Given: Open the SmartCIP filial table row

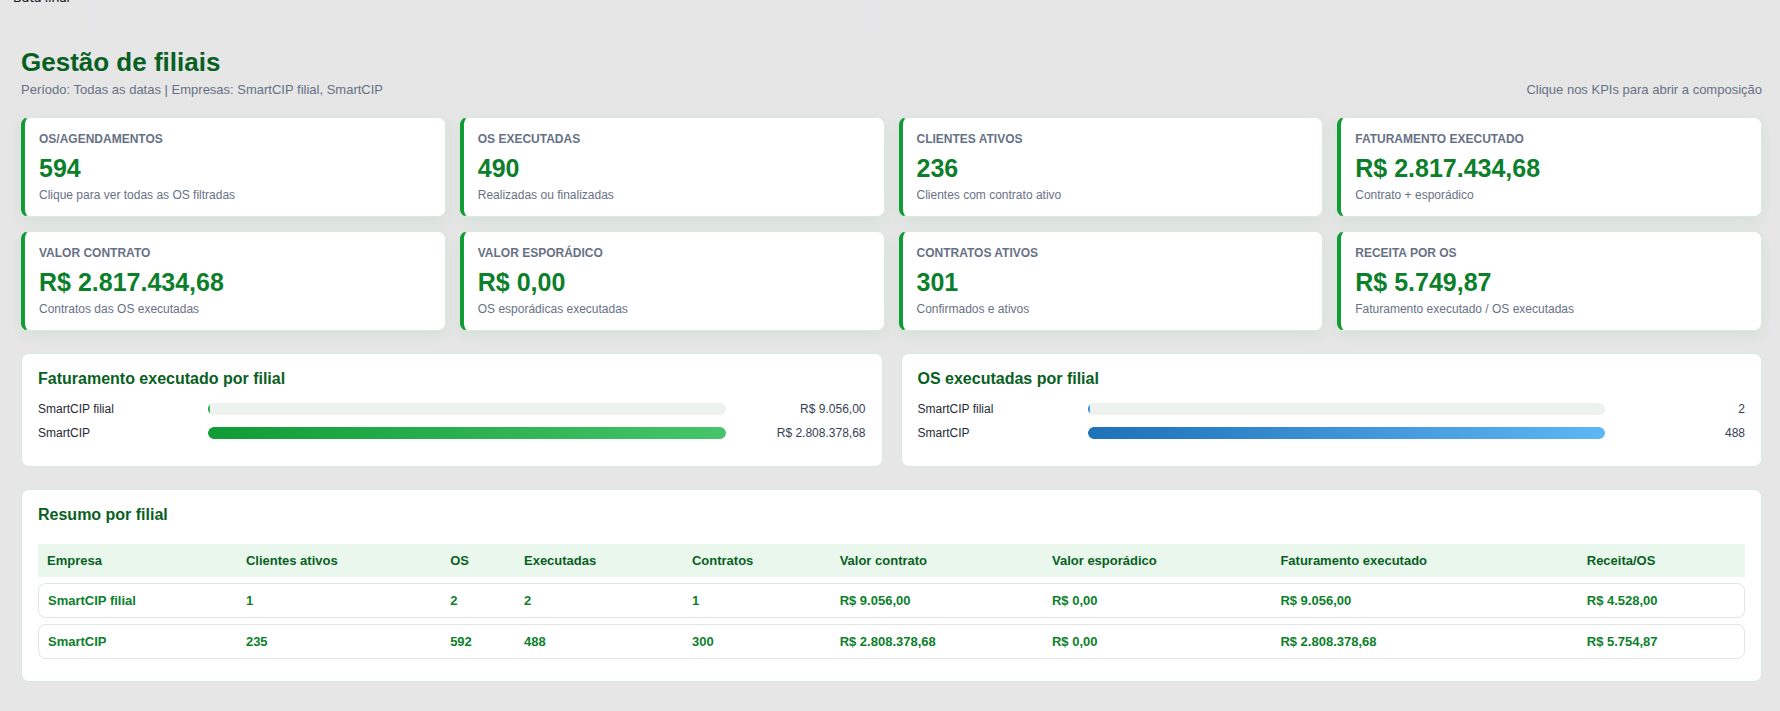Looking at the screenshot, I should [x=891, y=601].
